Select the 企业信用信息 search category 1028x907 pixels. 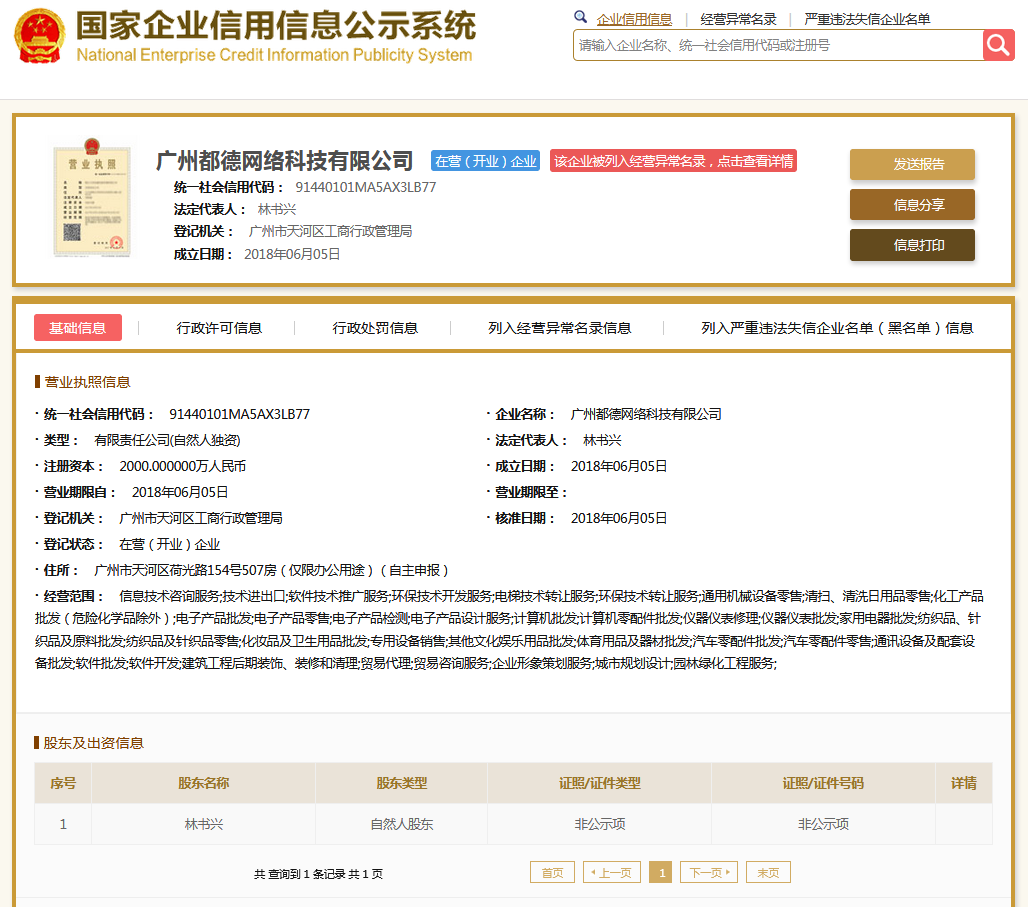click(634, 19)
